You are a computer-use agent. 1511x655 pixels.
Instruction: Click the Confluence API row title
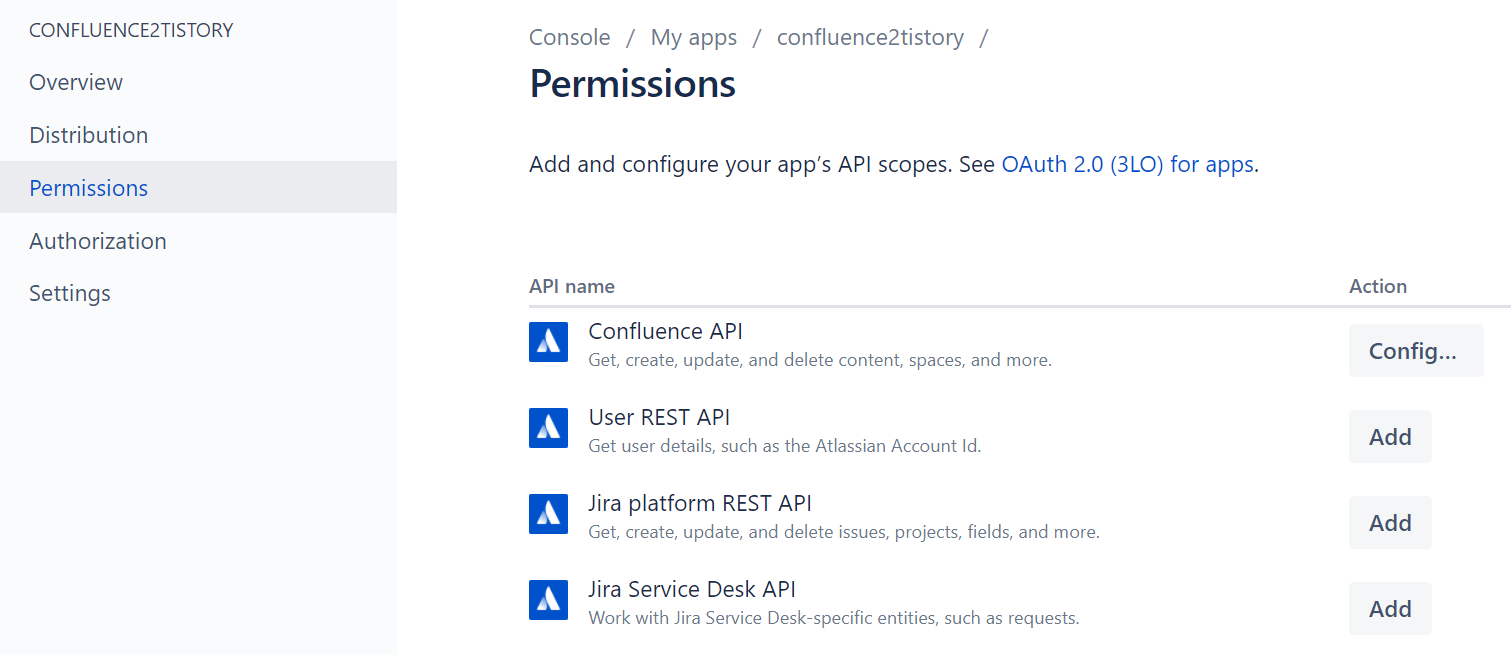666,331
